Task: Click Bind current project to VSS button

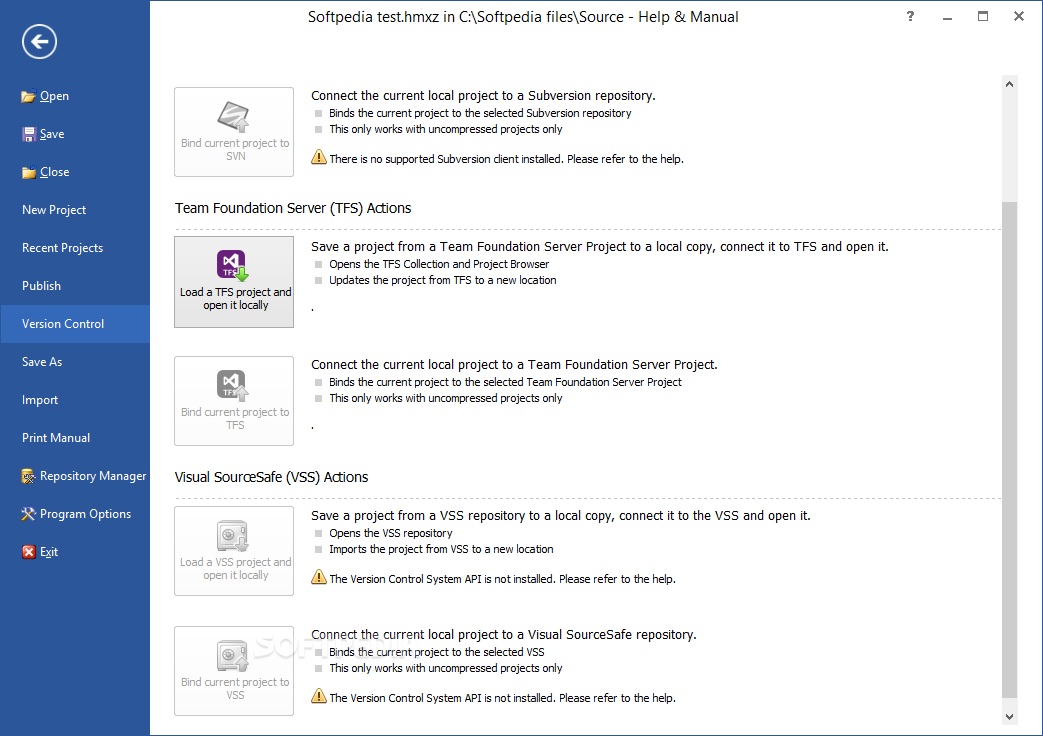Action: [234, 671]
